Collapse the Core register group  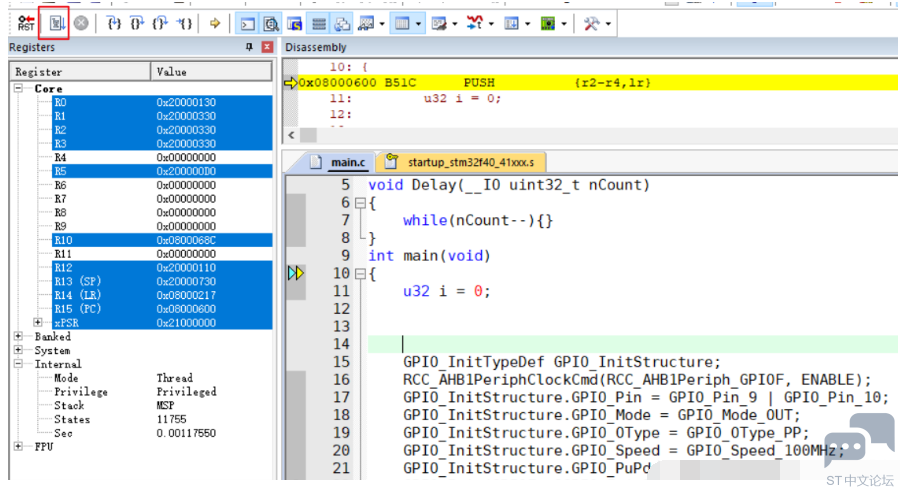pos(18,88)
